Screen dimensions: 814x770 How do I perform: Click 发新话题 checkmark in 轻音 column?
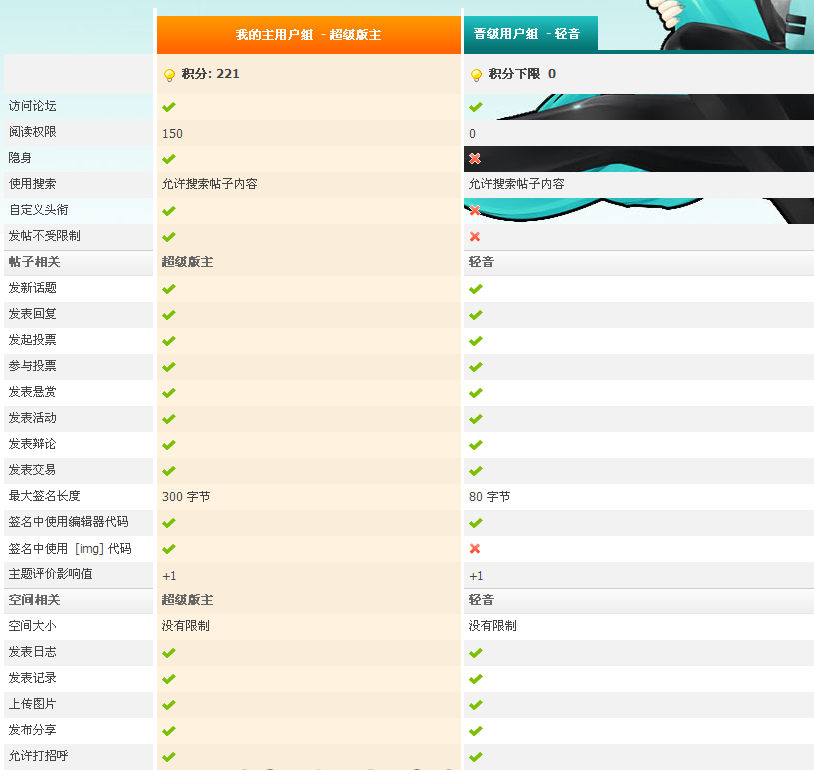click(x=476, y=289)
